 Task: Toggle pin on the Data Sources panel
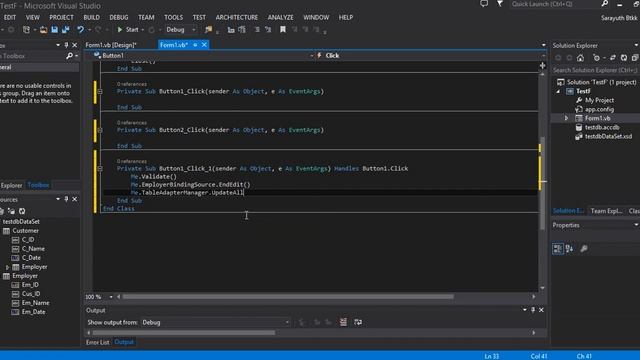tap(66, 199)
